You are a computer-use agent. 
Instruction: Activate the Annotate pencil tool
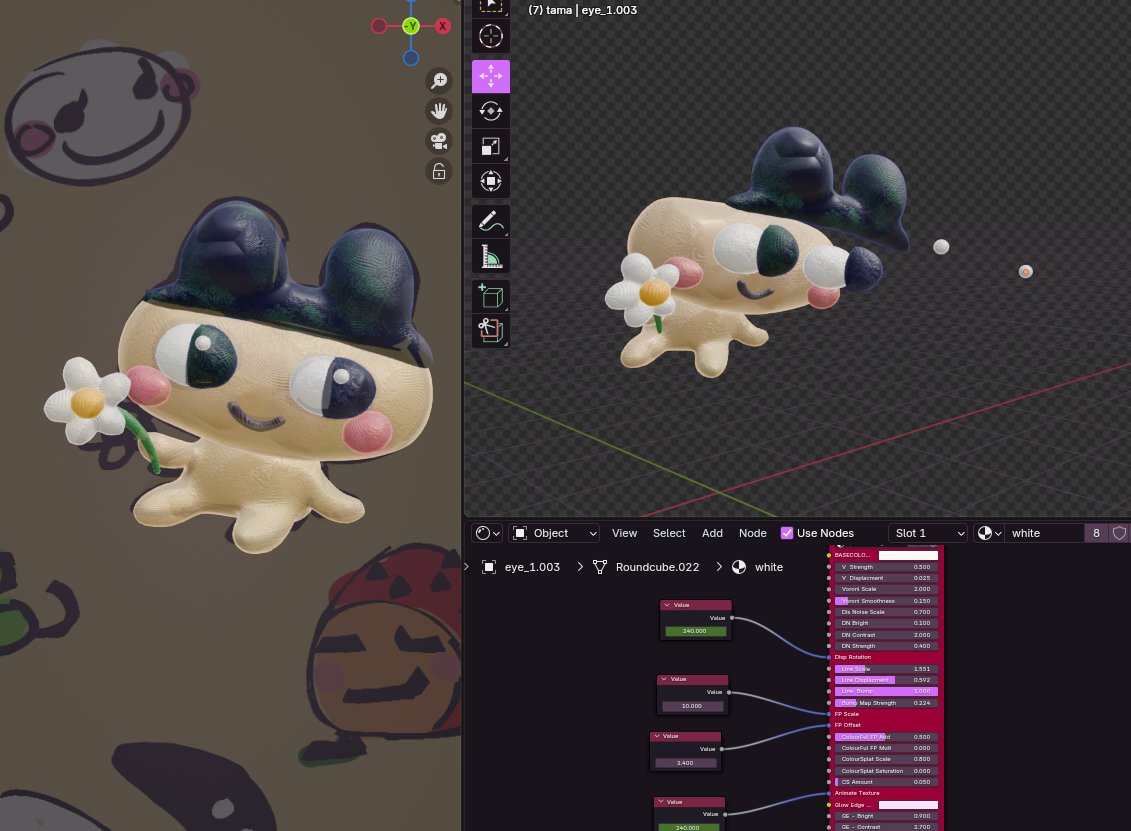point(490,221)
